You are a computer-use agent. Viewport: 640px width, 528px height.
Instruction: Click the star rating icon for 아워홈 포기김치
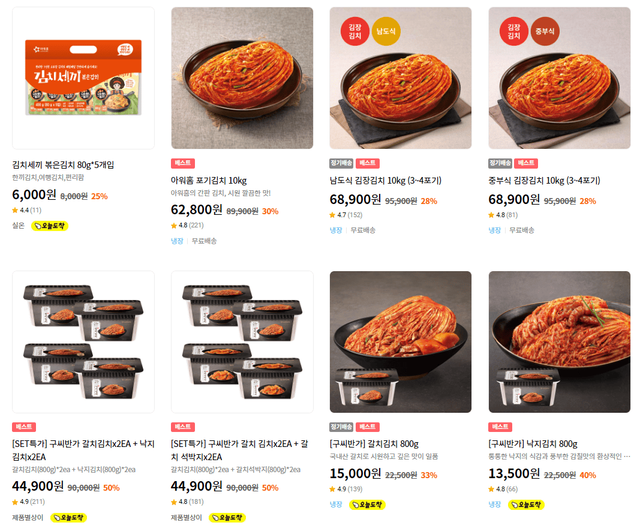pos(174,226)
